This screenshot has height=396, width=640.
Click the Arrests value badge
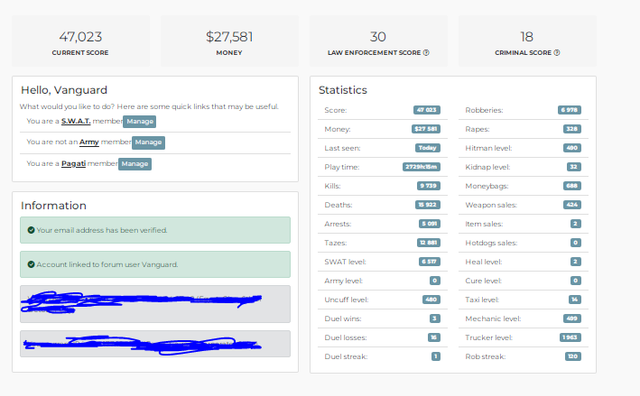point(430,224)
